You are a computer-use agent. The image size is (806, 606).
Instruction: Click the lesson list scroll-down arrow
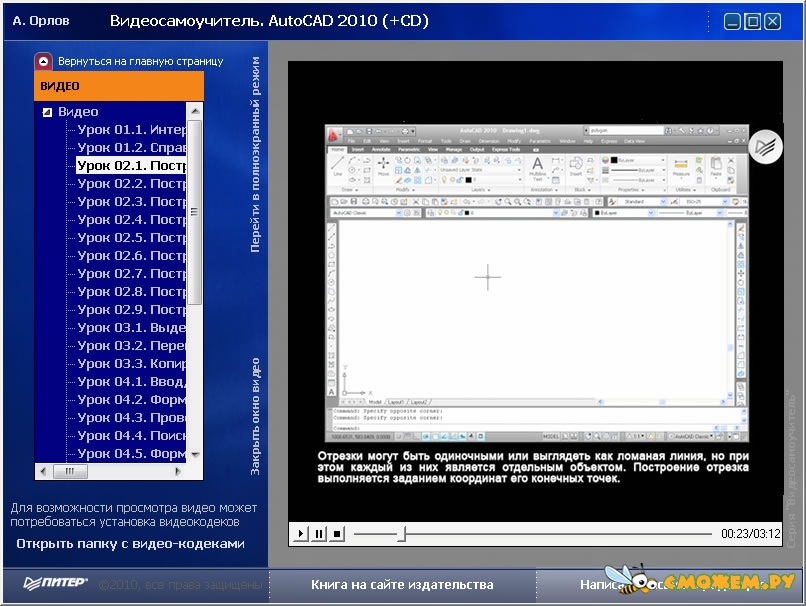(195, 454)
